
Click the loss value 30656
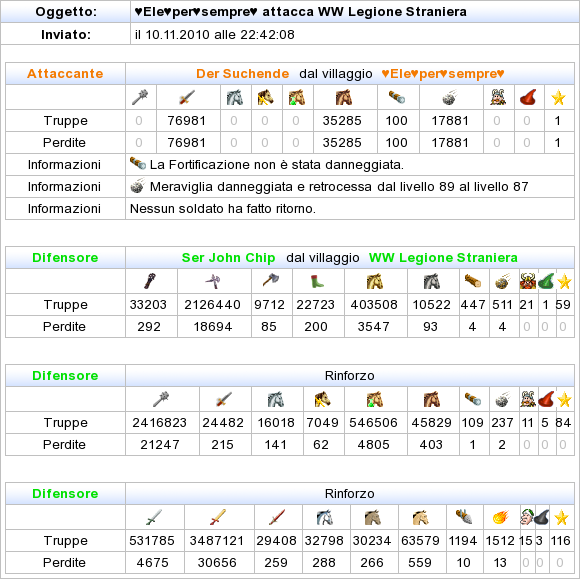pos(217,562)
